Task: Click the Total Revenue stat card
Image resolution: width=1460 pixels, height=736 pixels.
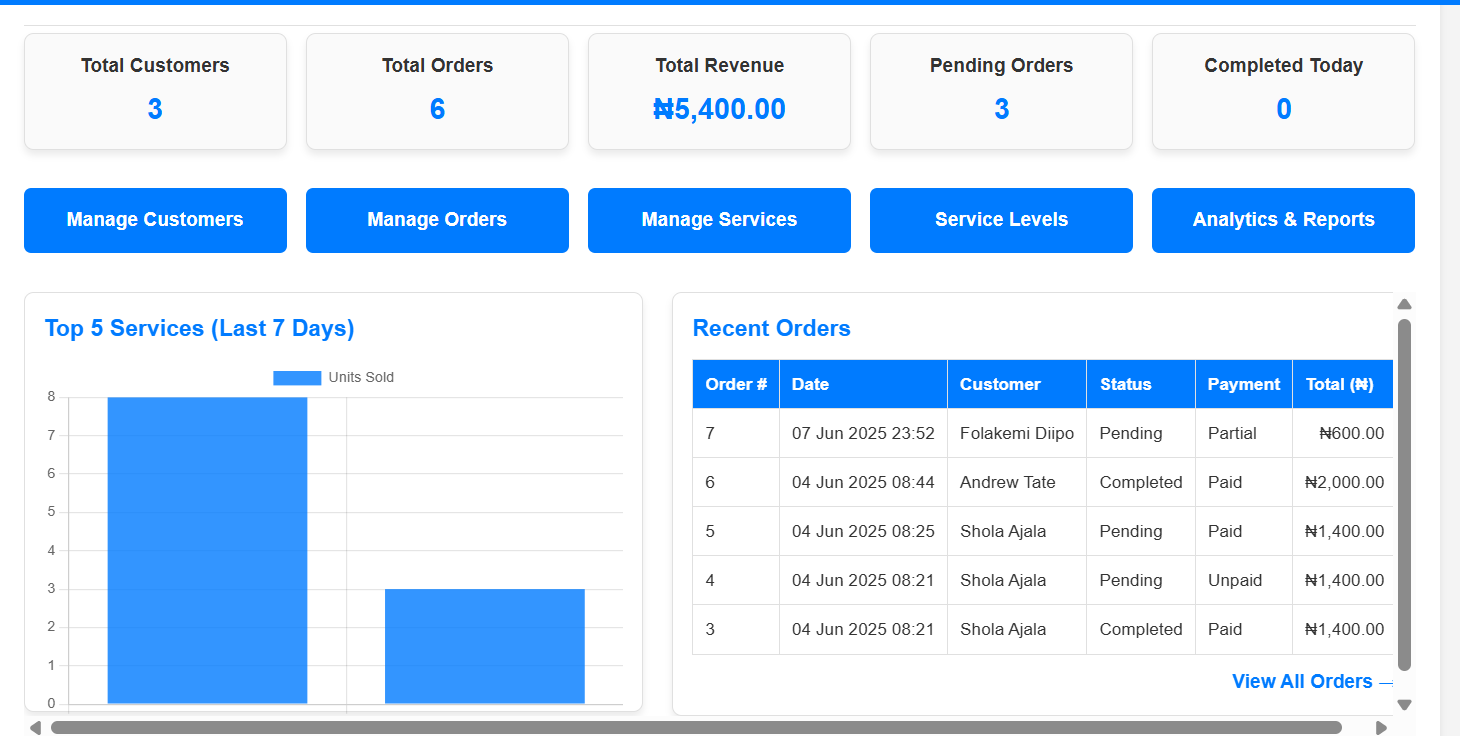Action: [719, 91]
